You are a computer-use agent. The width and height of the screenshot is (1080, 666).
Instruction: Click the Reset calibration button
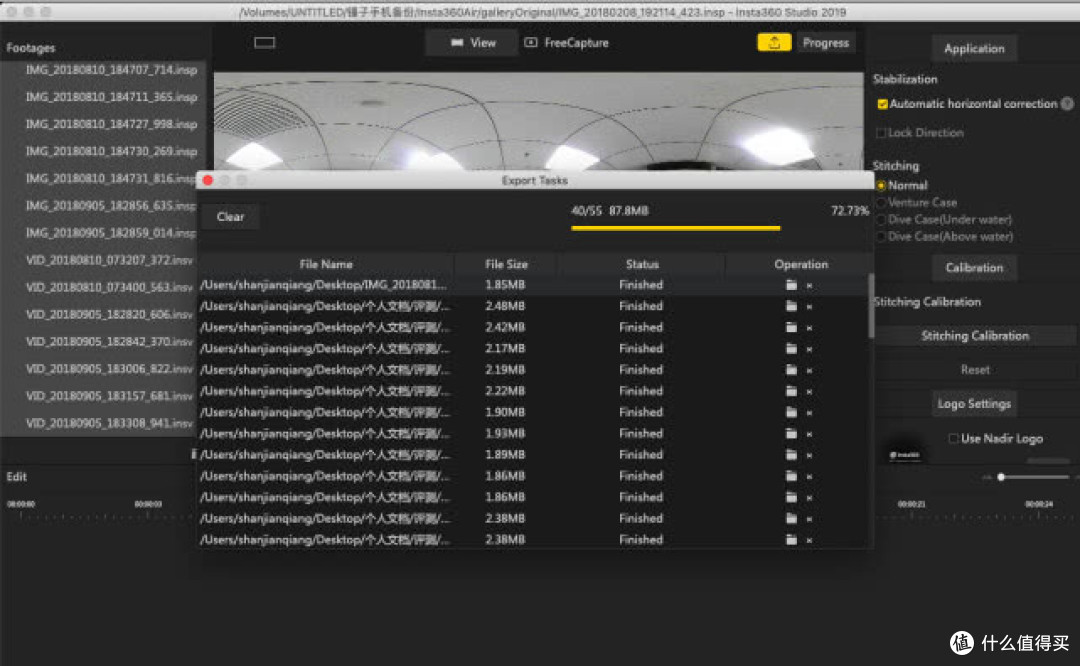pyautogui.click(x=975, y=370)
